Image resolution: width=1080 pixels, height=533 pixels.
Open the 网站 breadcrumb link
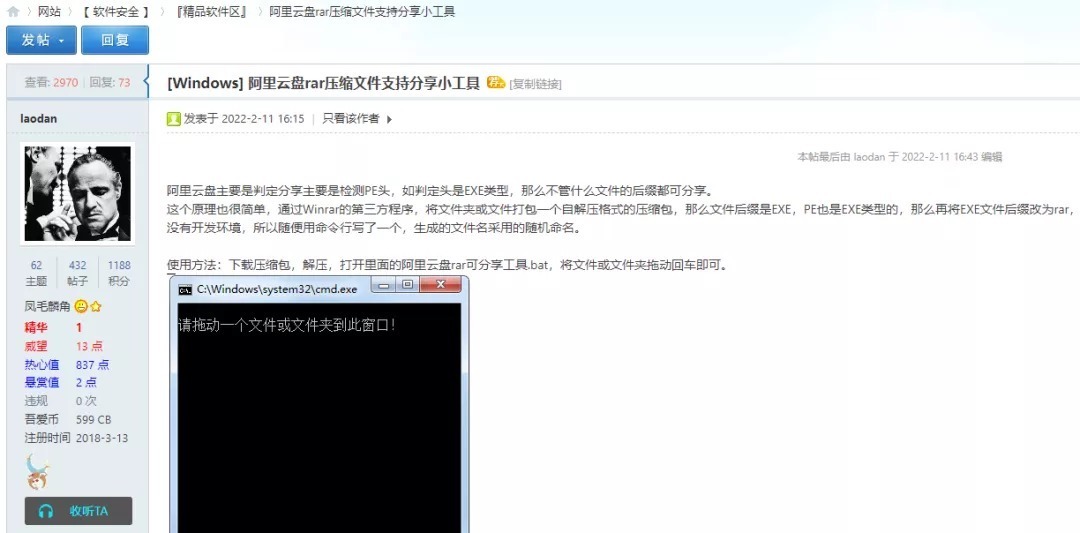point(49,12)
